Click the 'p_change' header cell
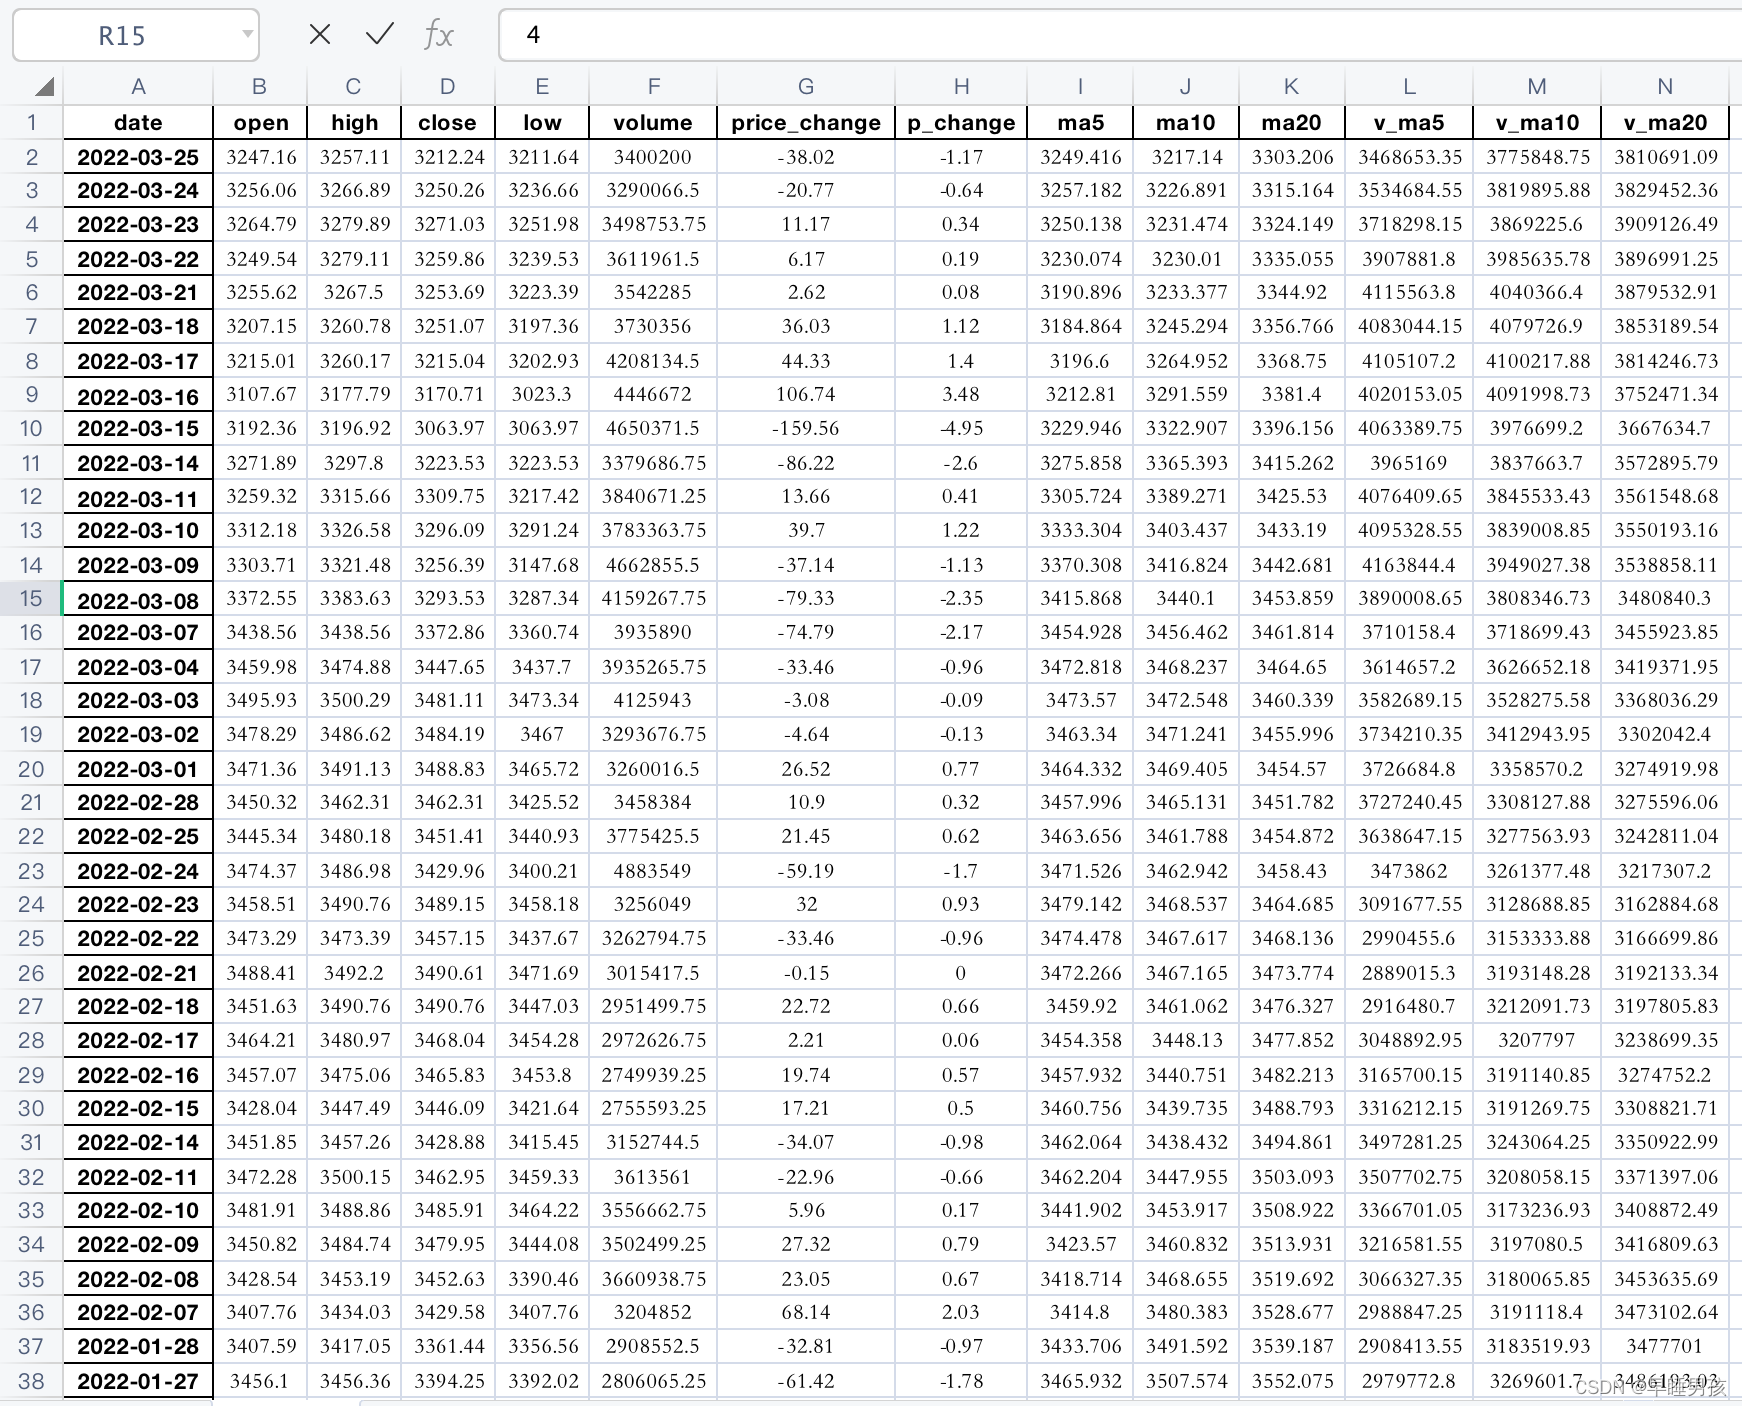This screenshot has width=1742, height=1406. pos(961,122)
